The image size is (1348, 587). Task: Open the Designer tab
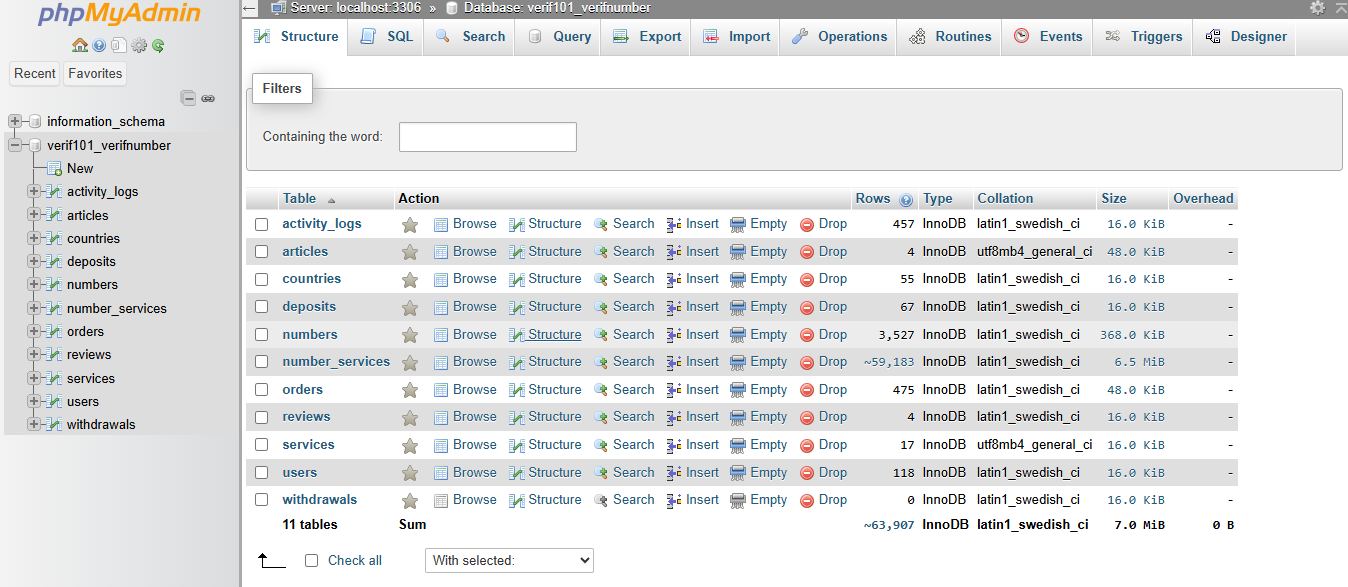pos(1246,37)
